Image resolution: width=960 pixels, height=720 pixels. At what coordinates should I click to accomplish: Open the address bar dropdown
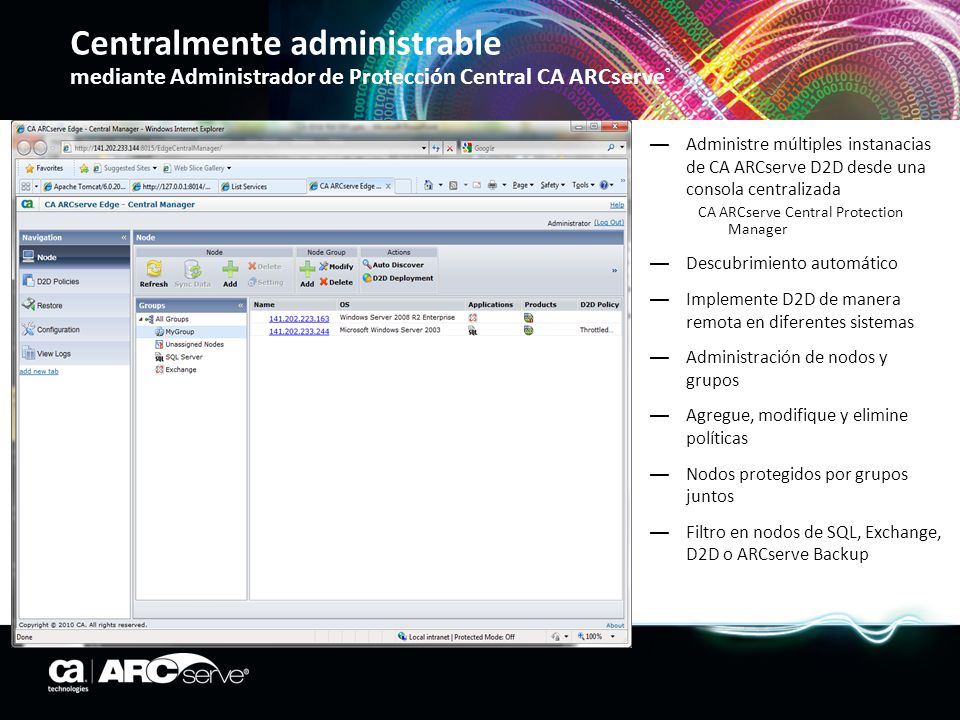pos(424,148)
